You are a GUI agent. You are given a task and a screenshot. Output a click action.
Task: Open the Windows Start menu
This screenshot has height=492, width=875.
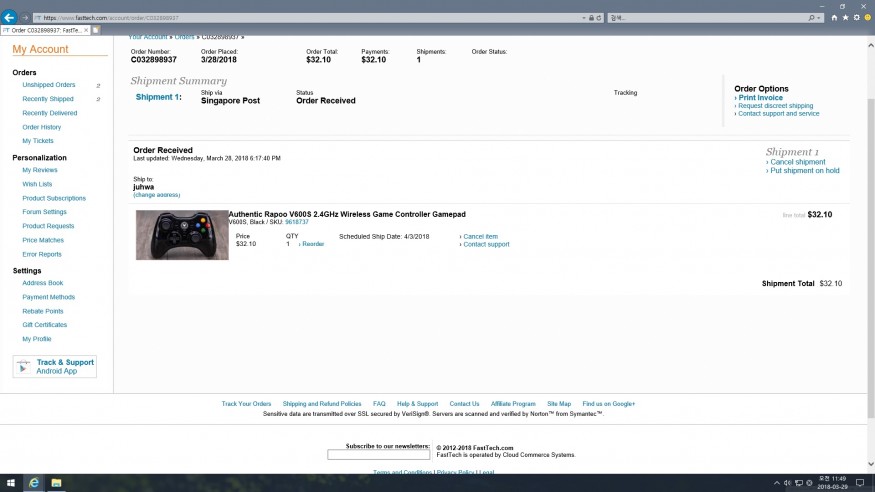tap(10, 483)
